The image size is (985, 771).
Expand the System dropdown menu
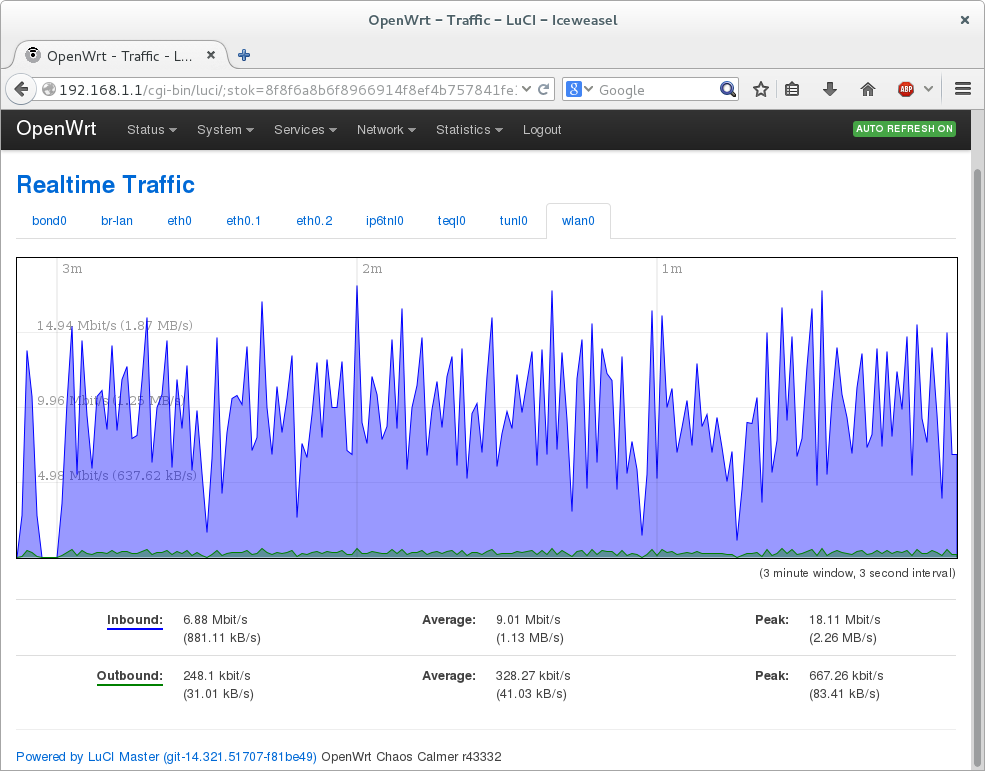(225, 129)
